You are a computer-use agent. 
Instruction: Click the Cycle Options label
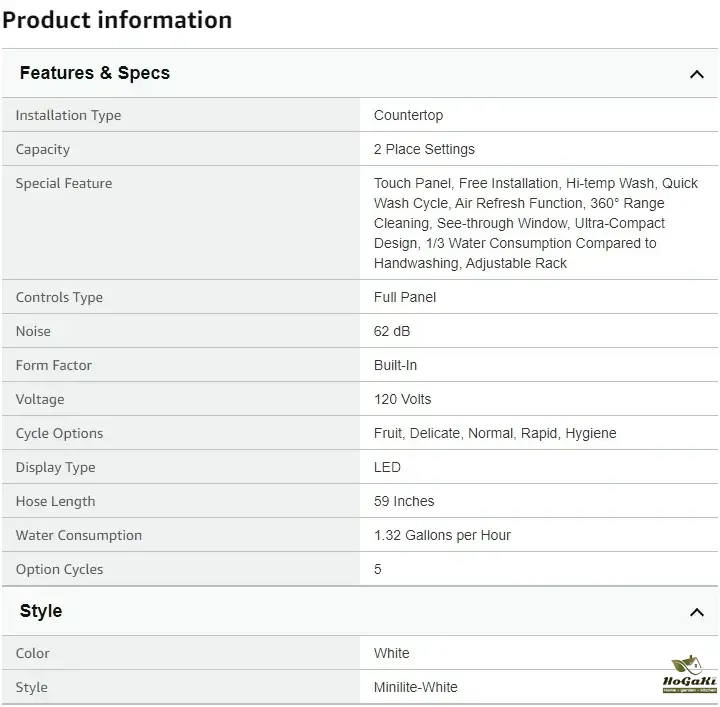coord(59,433)
